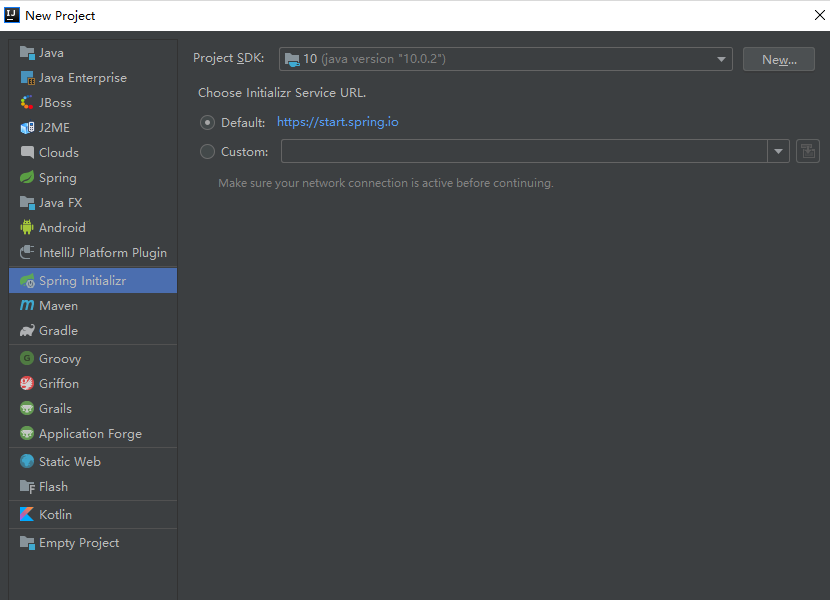Select the Groovy list entry
Screen dimensions: 830x600
pyautogui.click(x=93, y=359)
